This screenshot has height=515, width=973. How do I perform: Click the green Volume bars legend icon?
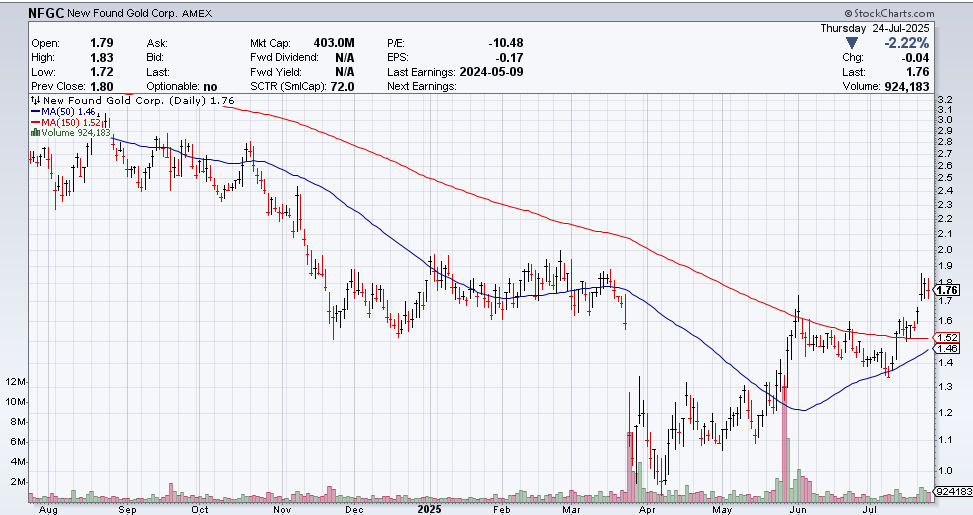click(35, 132)
